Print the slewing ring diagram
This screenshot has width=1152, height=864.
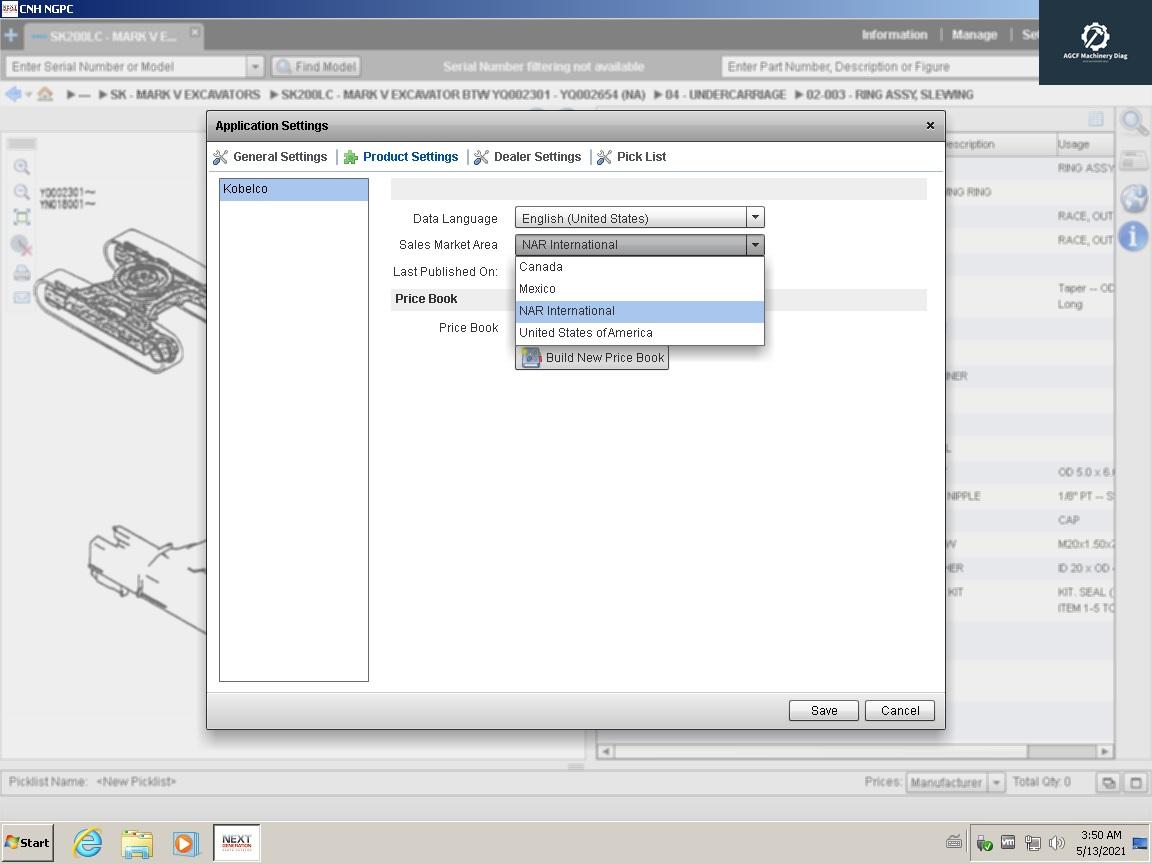click(22, 272)
